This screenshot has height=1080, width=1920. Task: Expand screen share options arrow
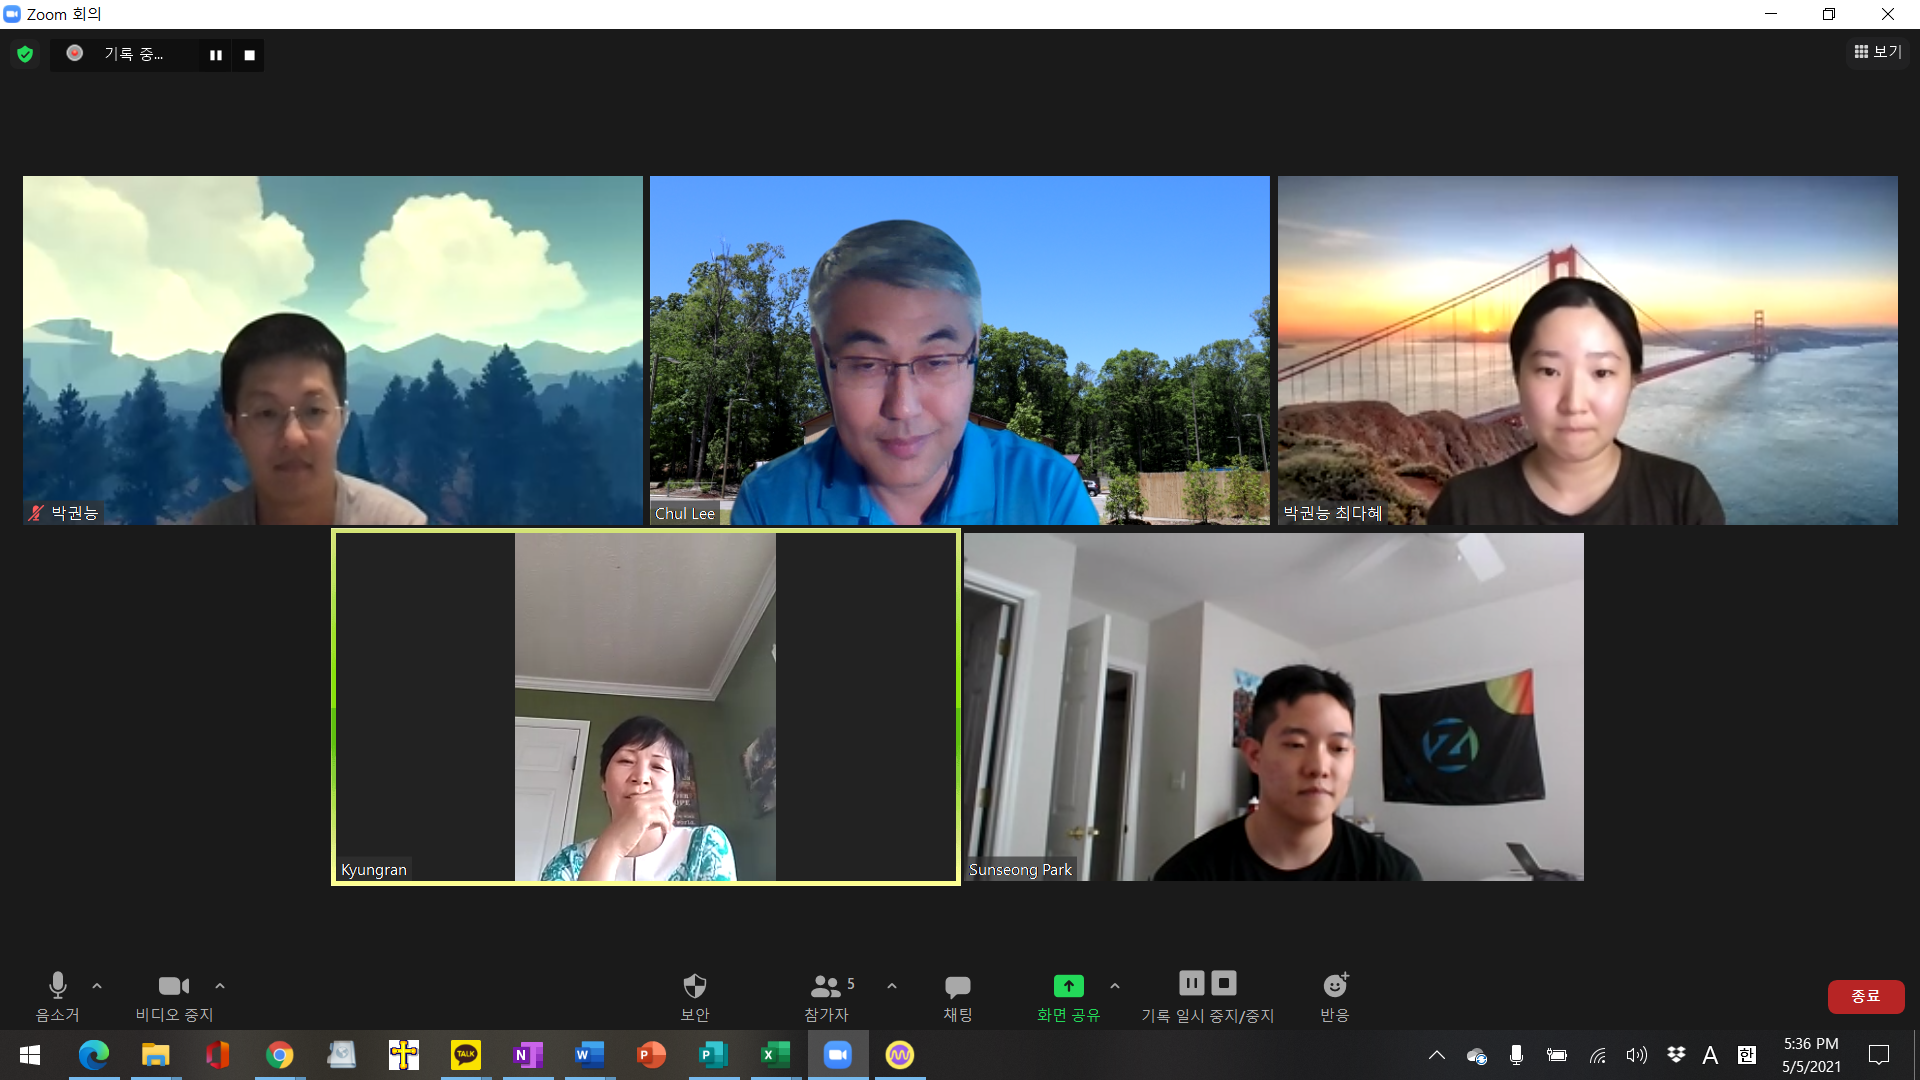[1115, 986]
